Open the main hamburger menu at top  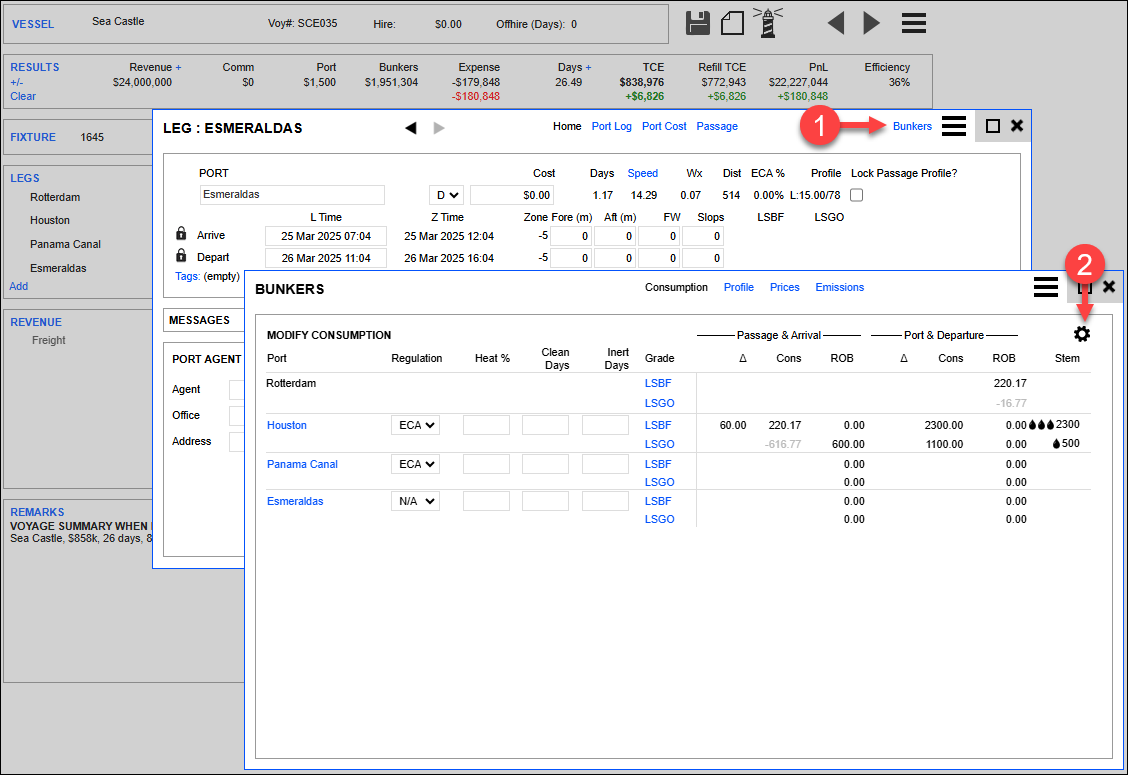point(913,23)
